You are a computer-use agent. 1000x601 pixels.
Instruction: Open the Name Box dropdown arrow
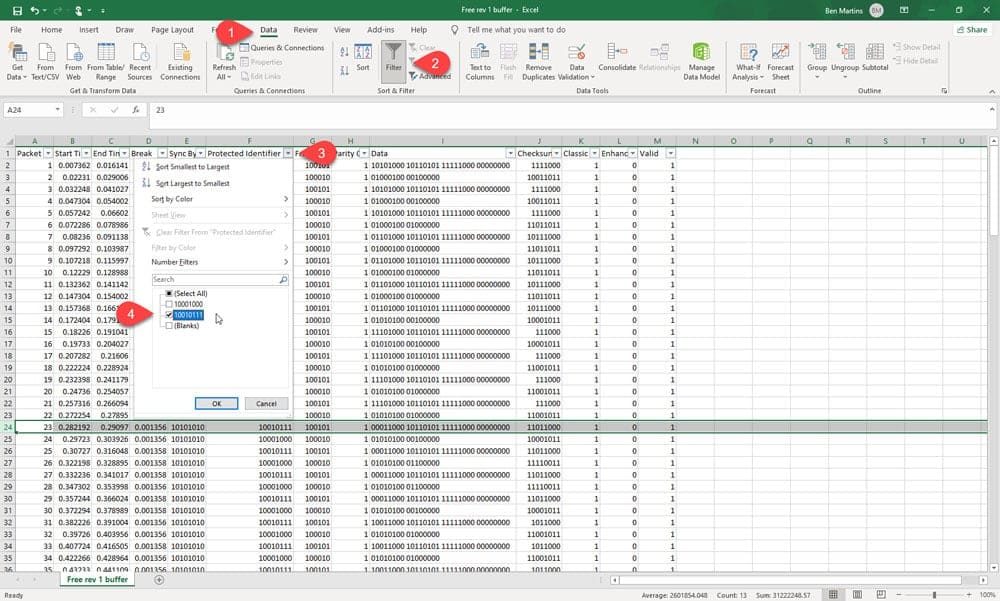tap(57, 110)
